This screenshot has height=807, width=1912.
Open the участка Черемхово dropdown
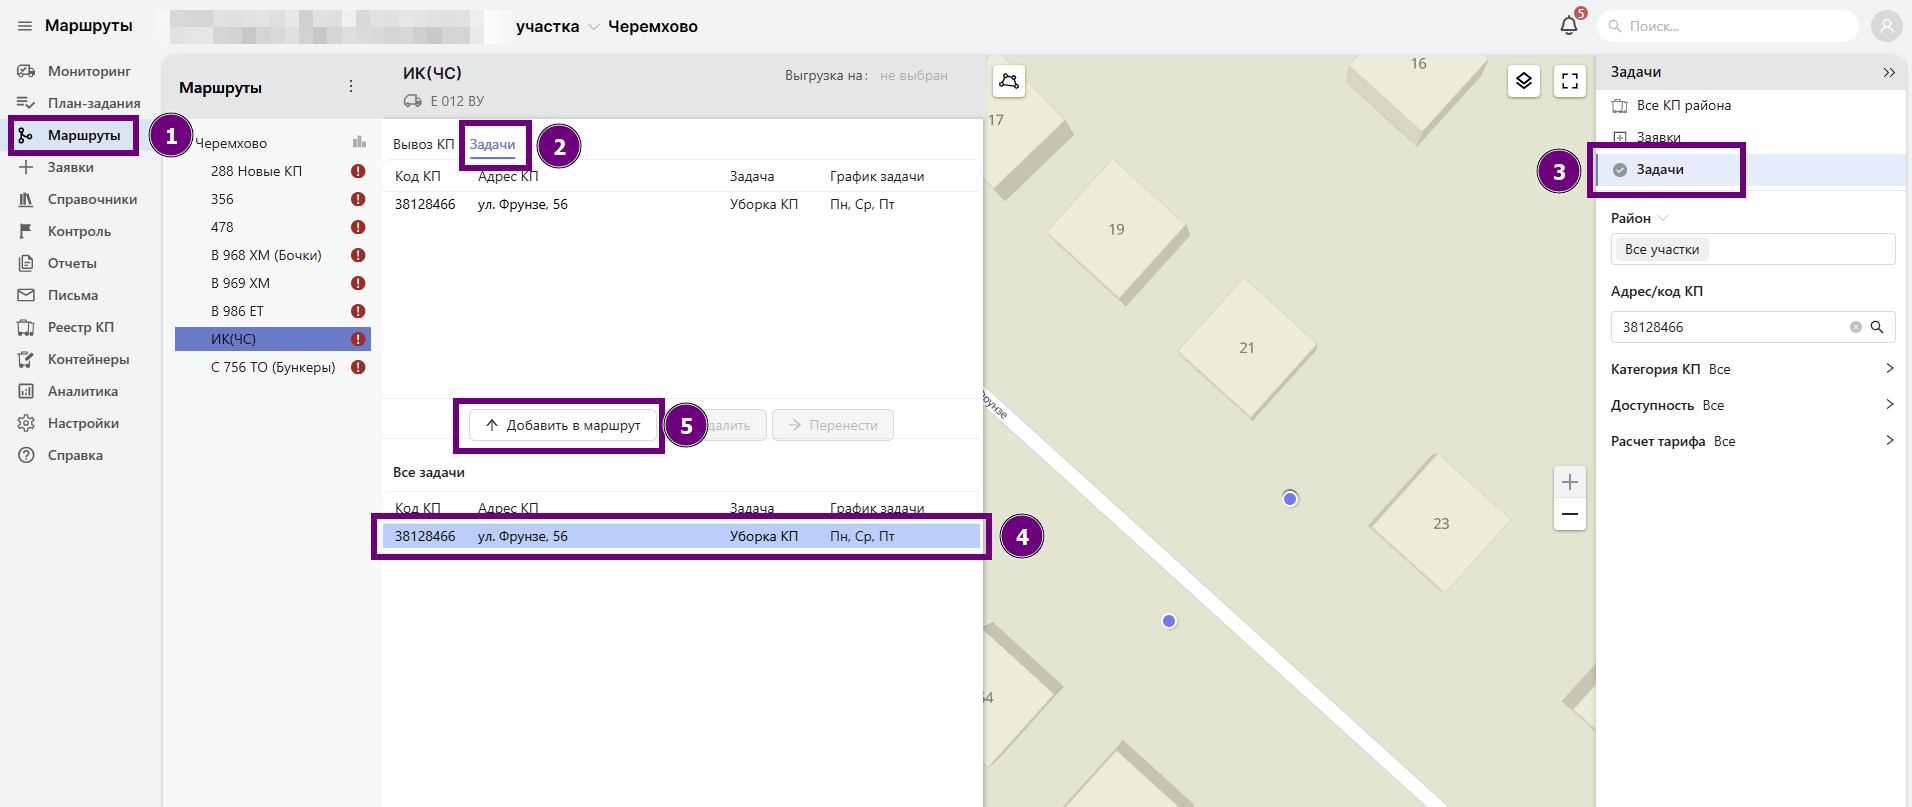coord(594,27)
